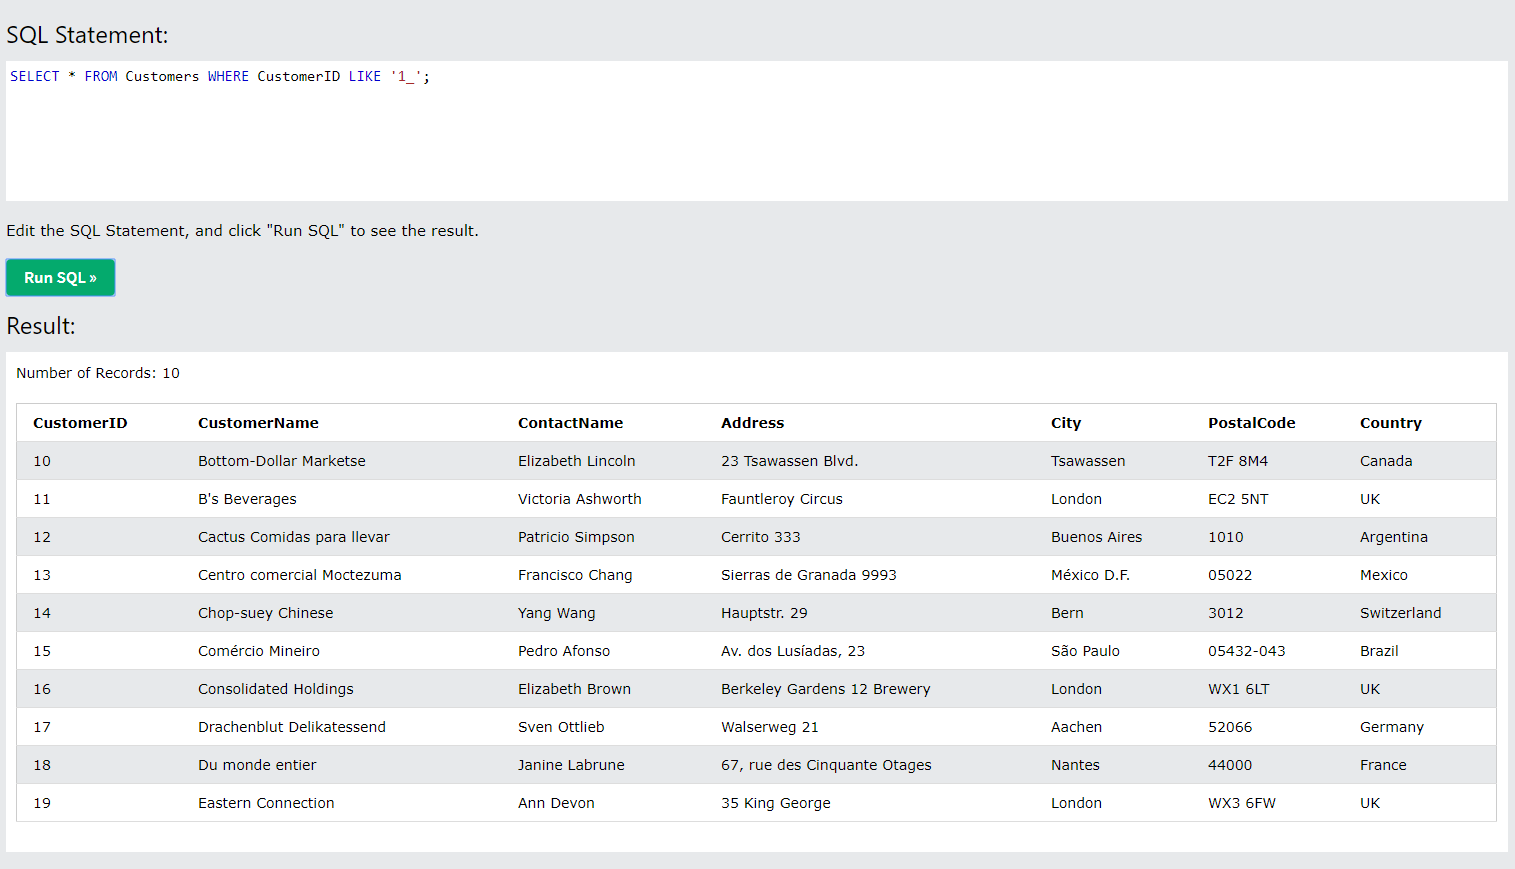Click the address Sierras de Granada 9993
Image resolution: width=1515 pixels, height=869 pixels.
click(x=809, y=575)
